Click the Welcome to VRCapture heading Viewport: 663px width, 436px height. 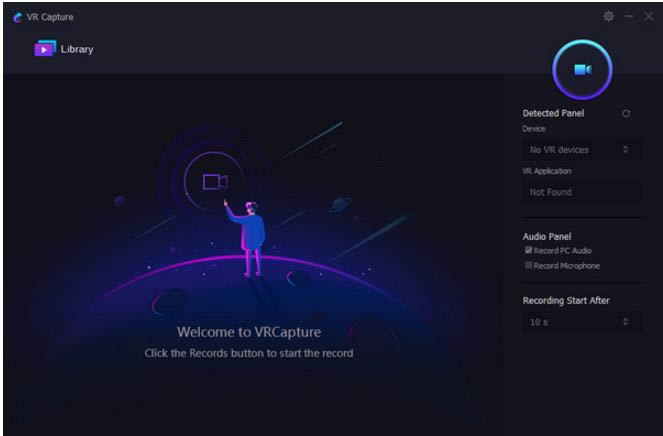(x=249, y=332)
